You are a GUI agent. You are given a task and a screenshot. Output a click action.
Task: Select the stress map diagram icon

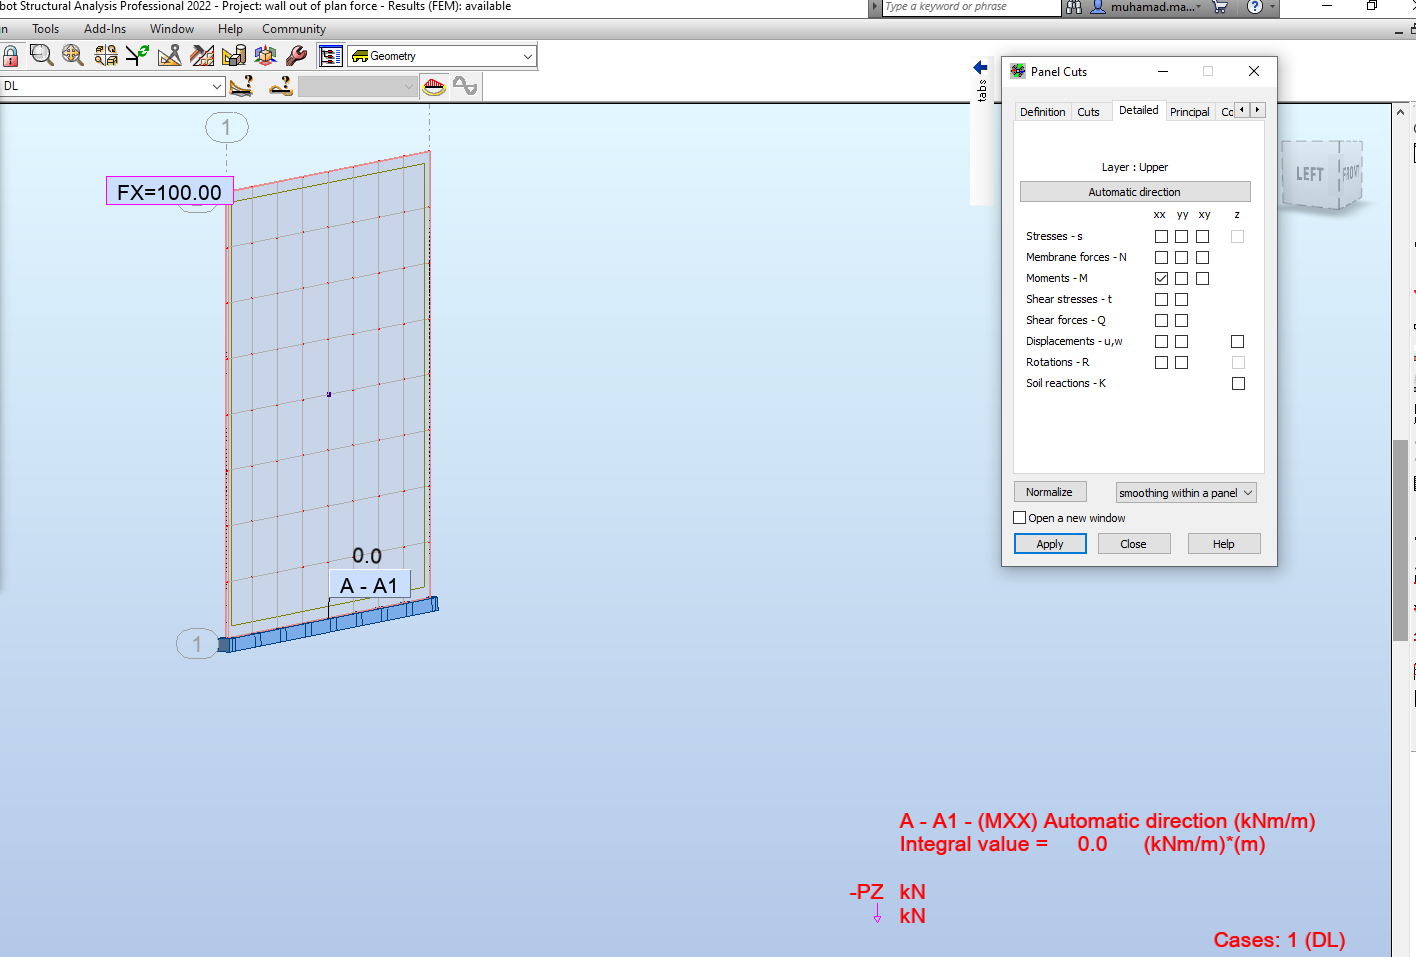click(434, 86)
